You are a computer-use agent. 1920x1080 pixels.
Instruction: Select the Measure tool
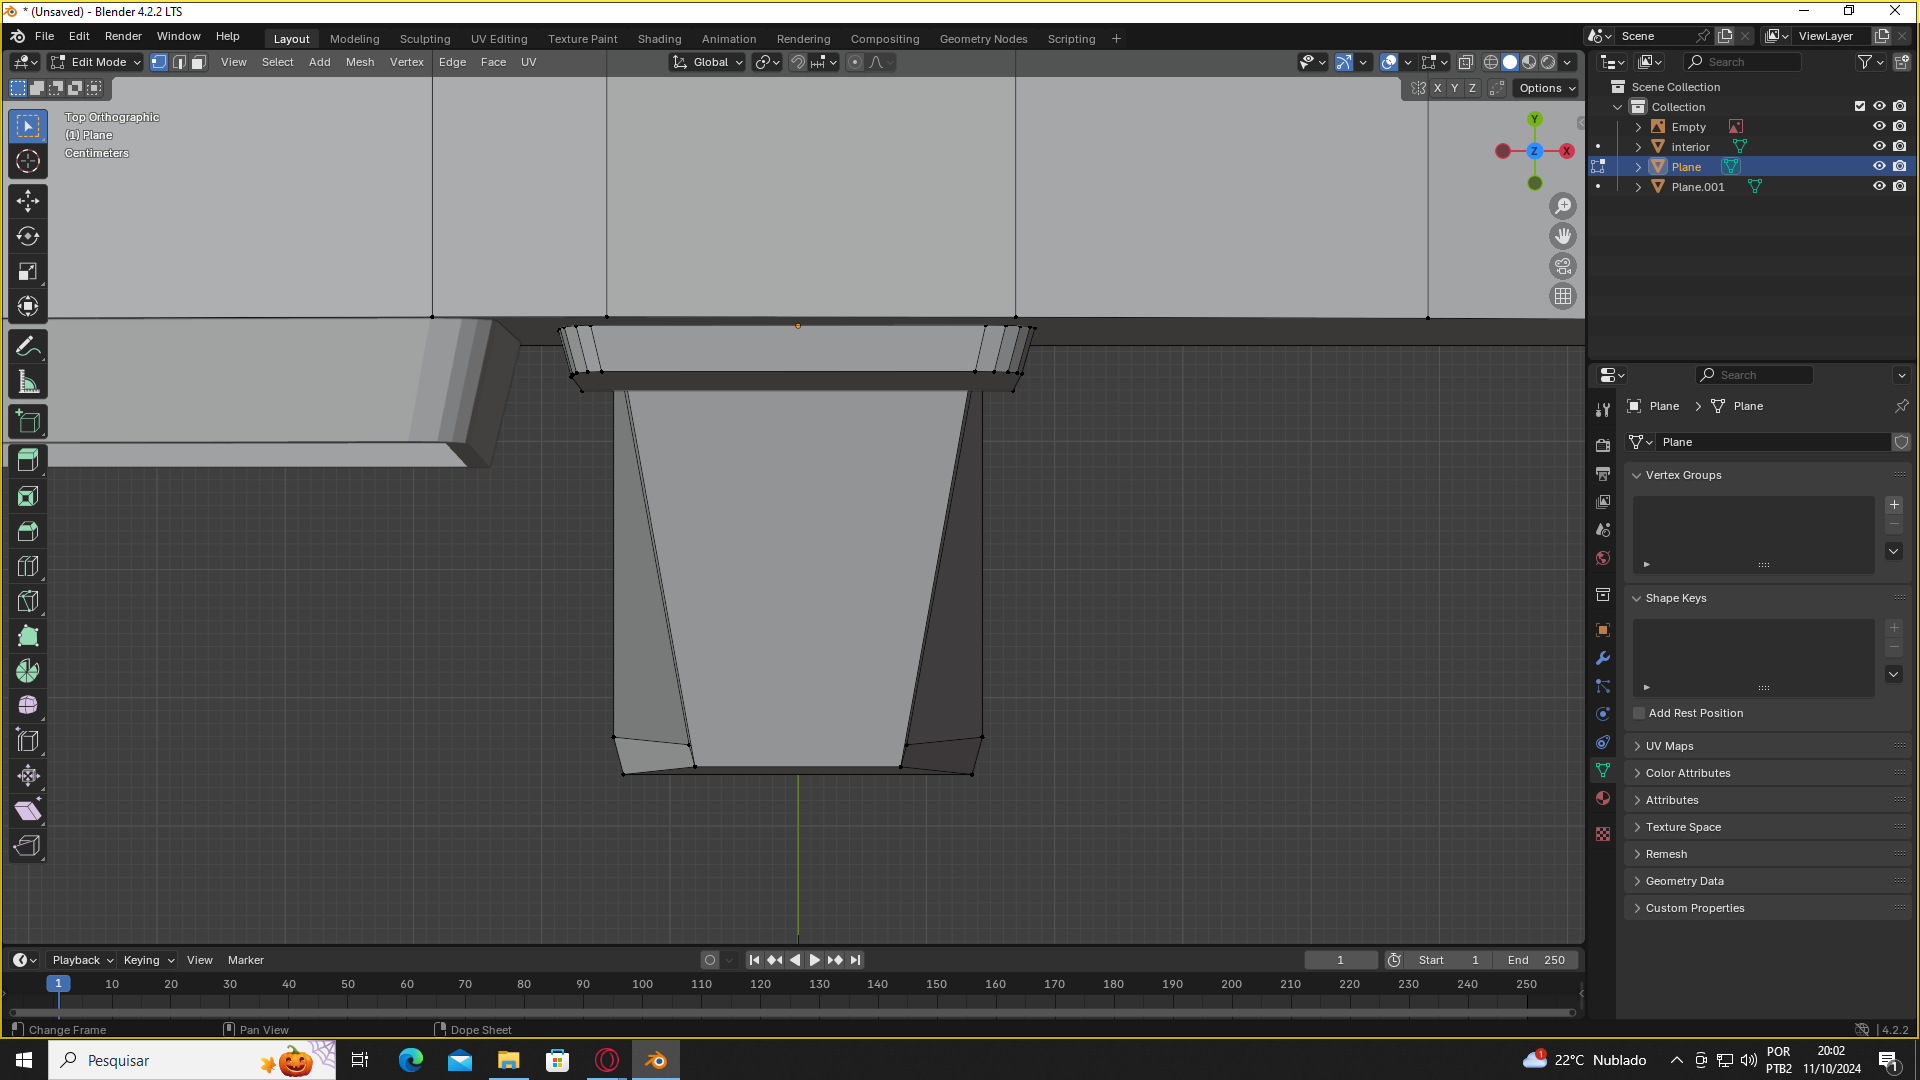tap(28, 382)
